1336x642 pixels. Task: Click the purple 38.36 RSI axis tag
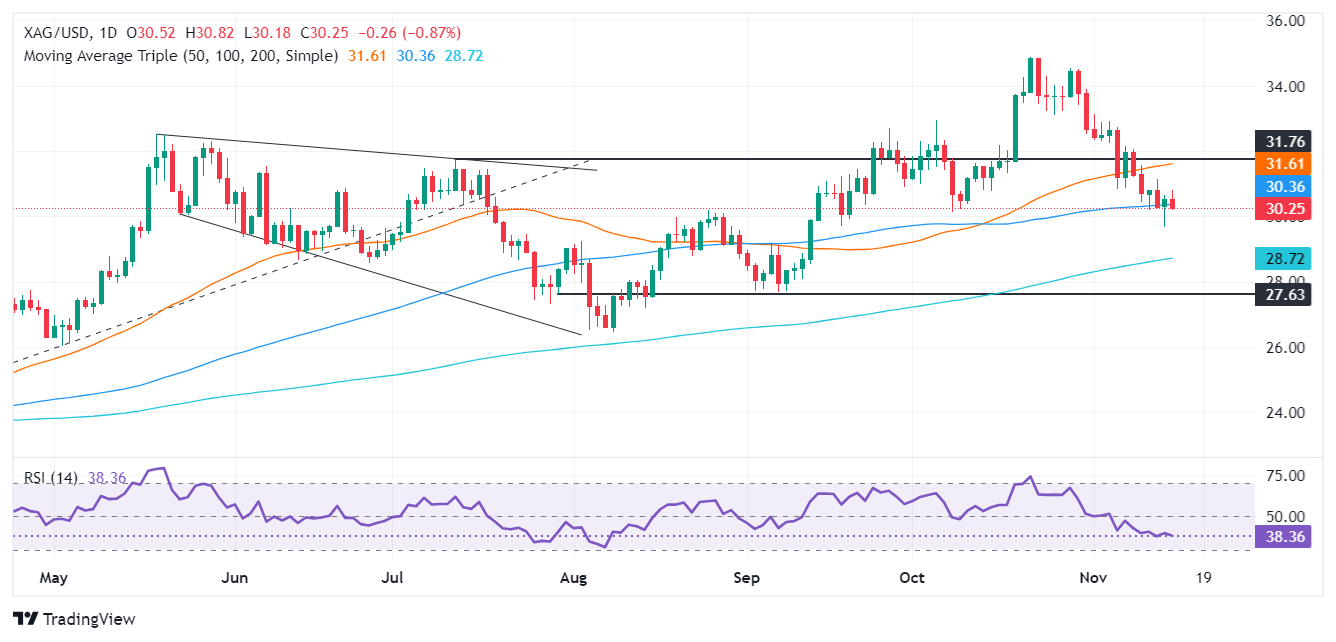[1282, 536]
